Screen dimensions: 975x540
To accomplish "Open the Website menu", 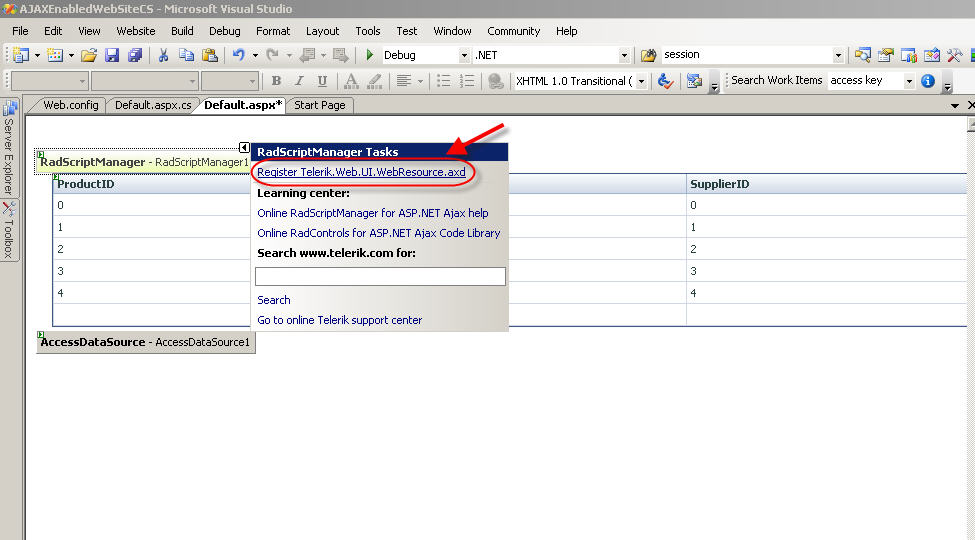I will click(136, 31).
